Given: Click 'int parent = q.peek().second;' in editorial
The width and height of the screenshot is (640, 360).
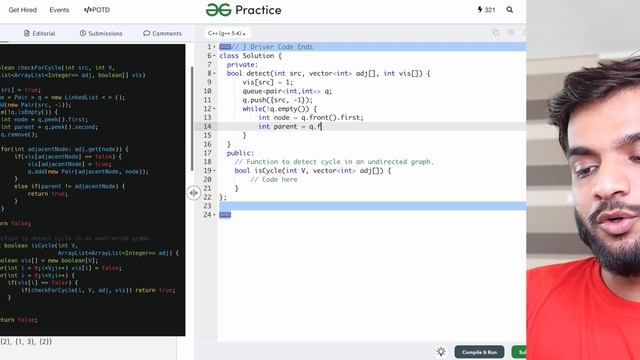Looking at the screenshot, I should coord(49,127).
